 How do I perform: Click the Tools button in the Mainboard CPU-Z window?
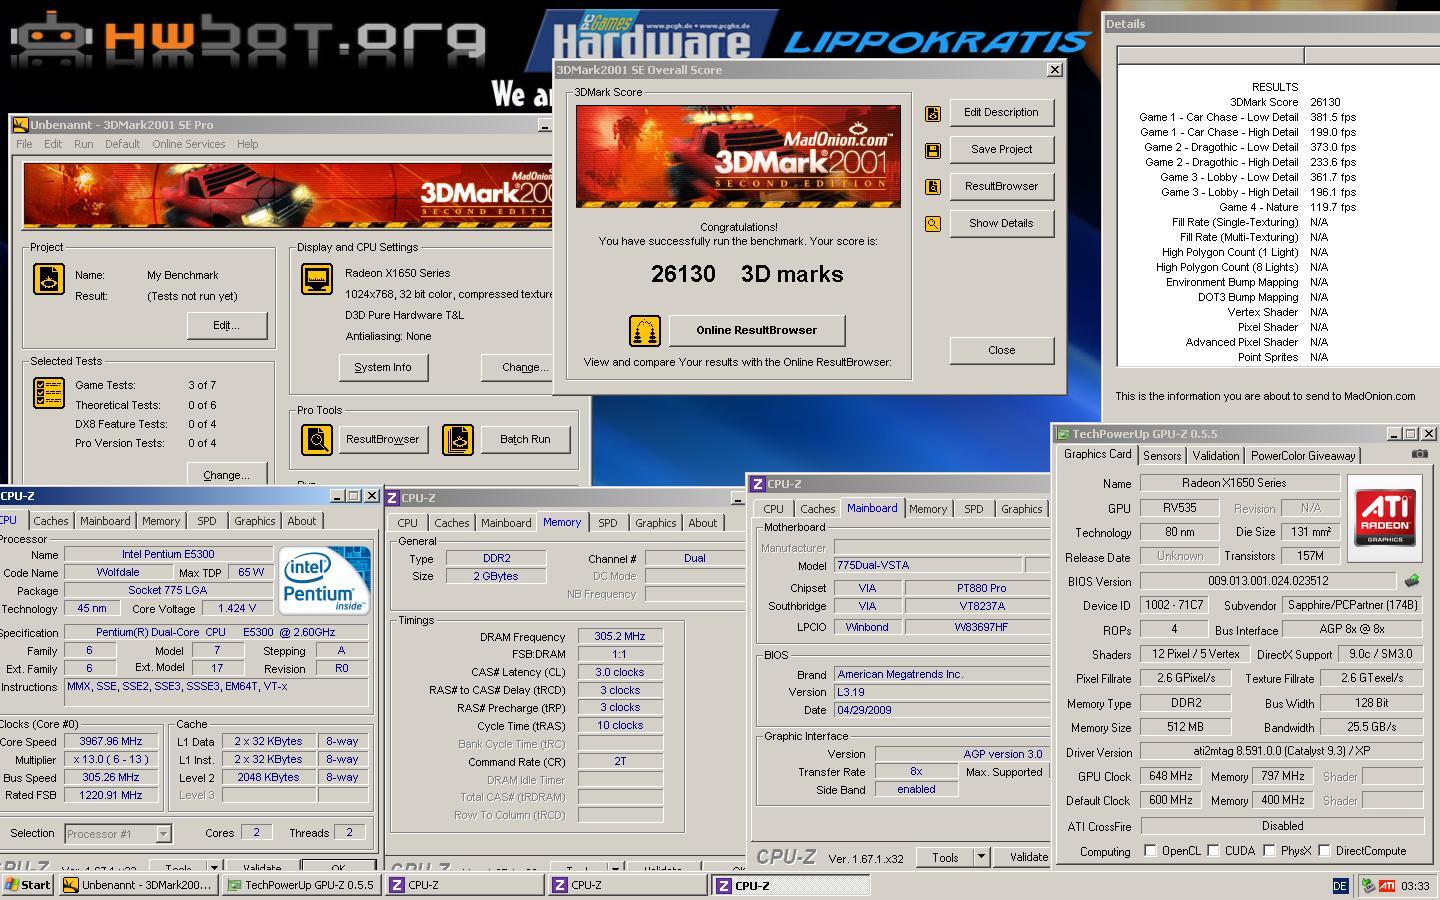(945, 857)
